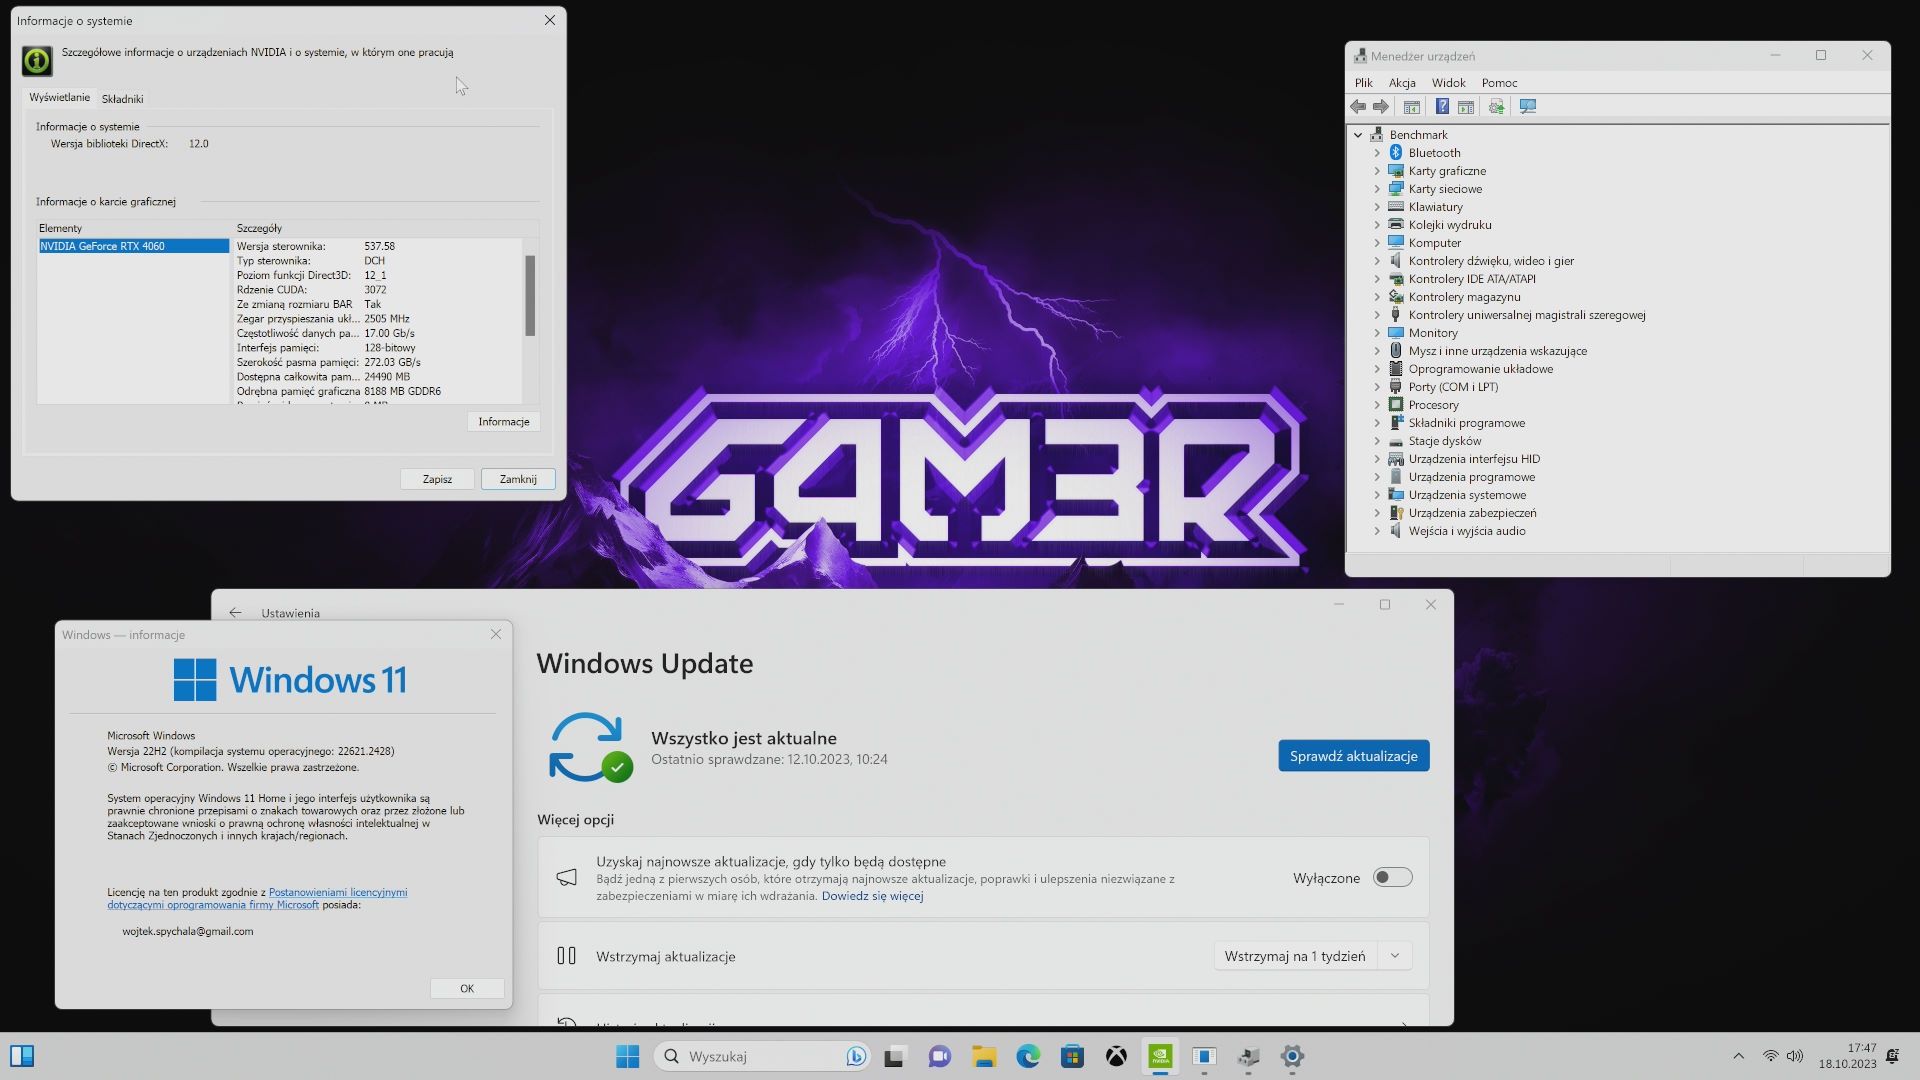Expand the Procesory node chevron
This screenshot has height=1080, width=1920.
coord(1377,405)
